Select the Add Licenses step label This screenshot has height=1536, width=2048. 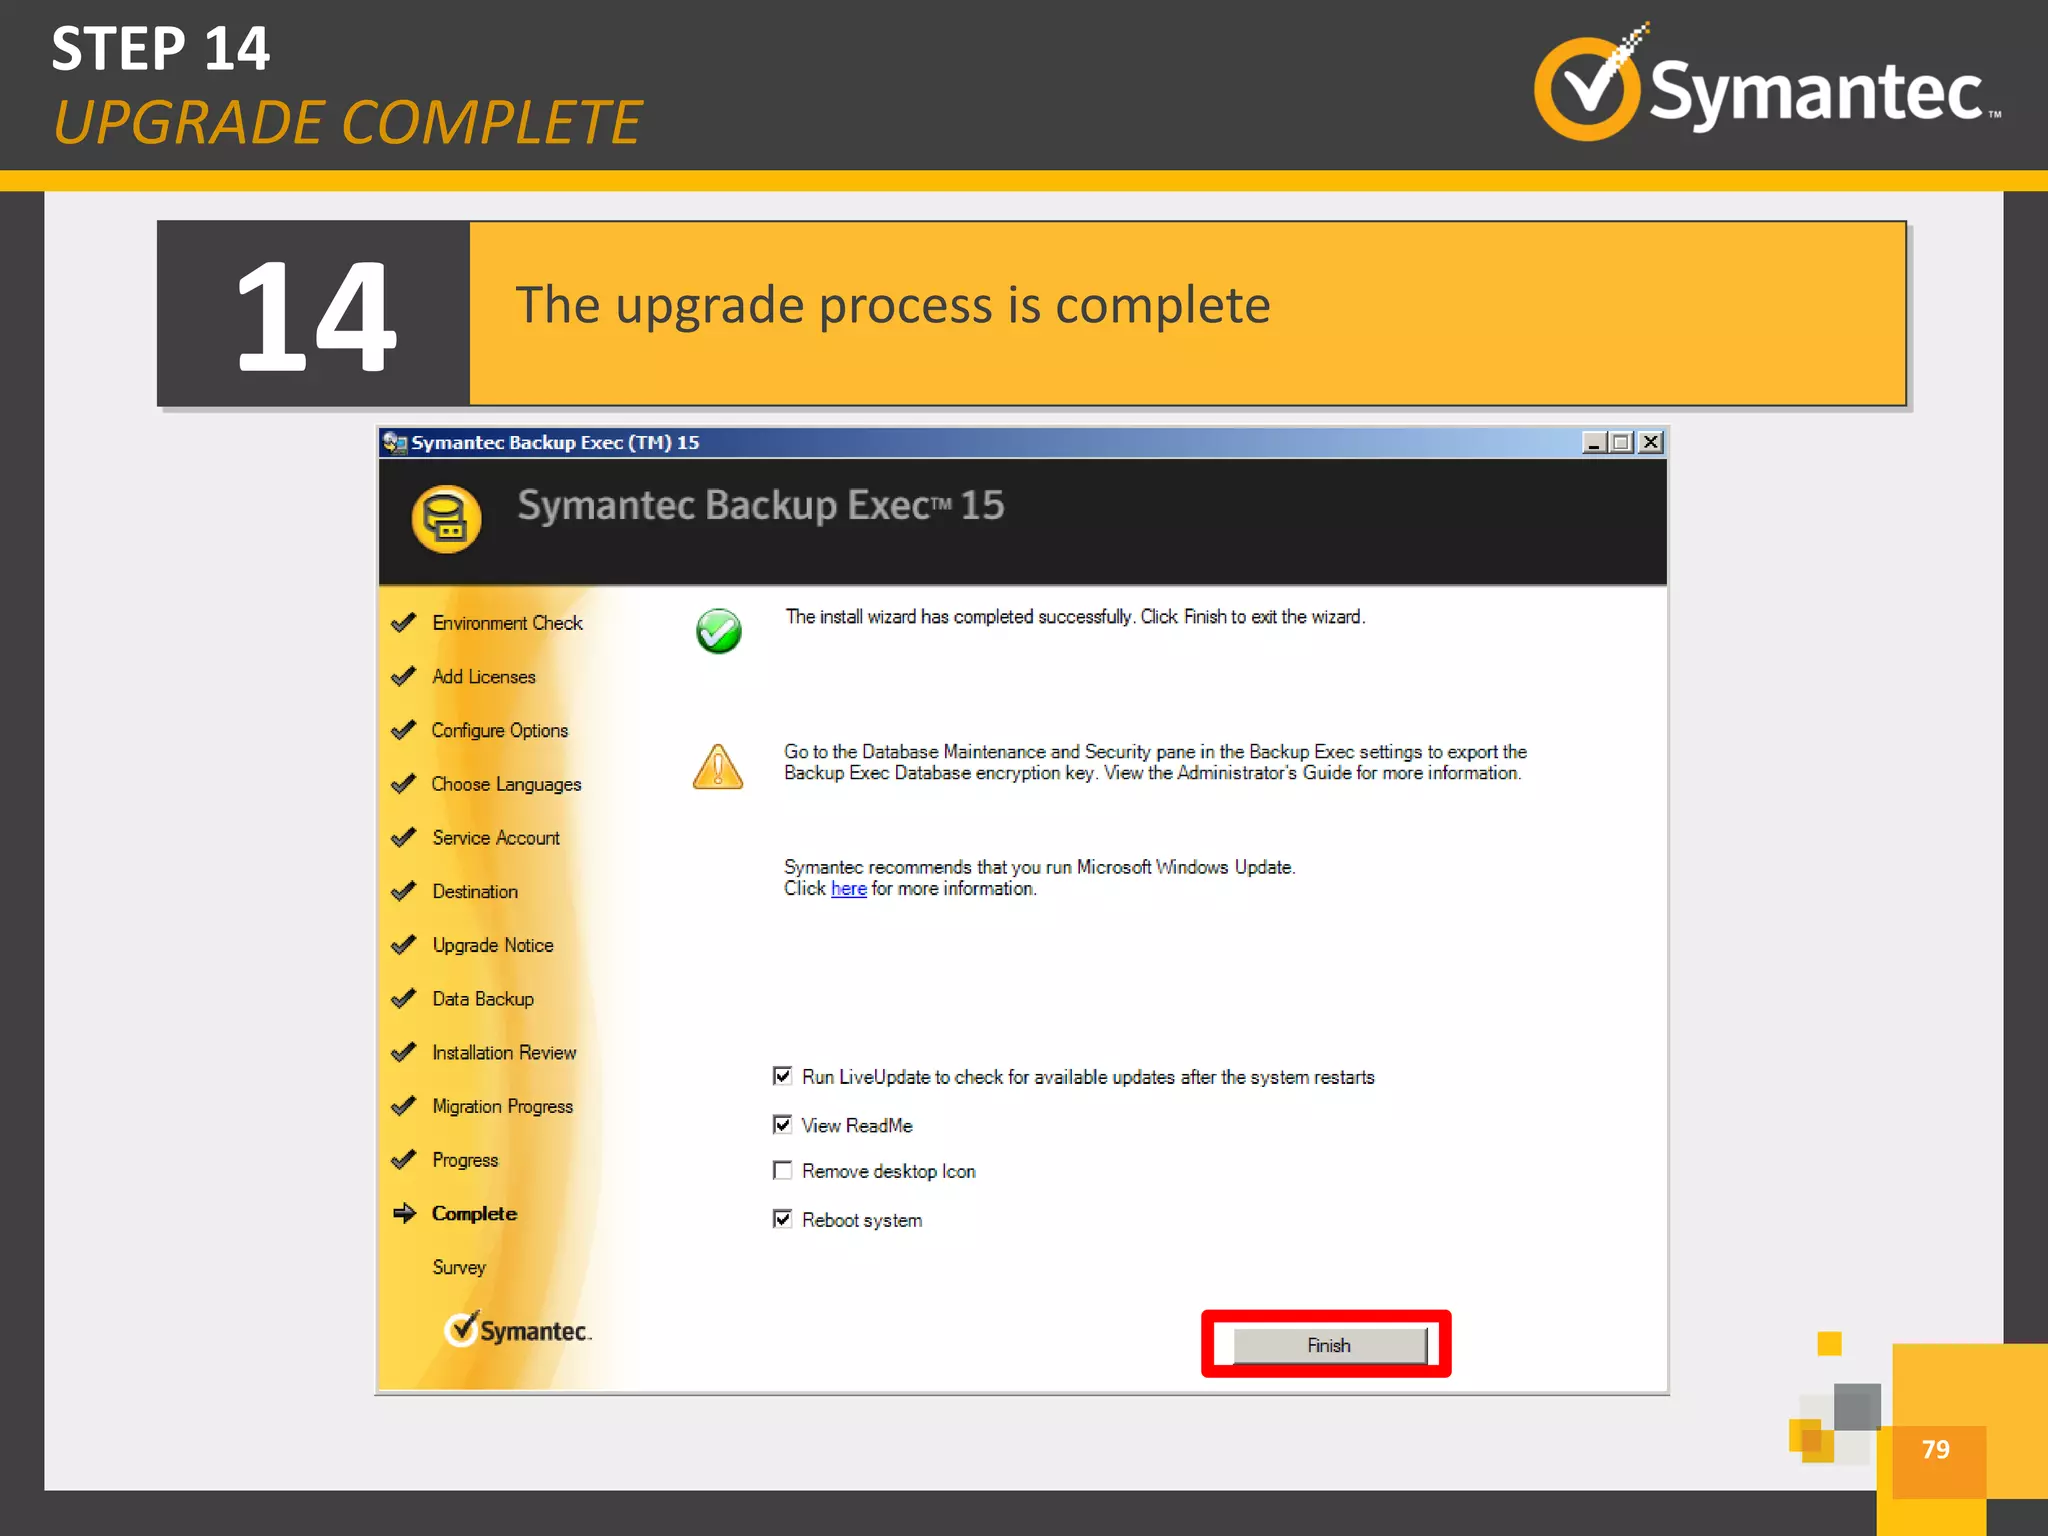484,677
